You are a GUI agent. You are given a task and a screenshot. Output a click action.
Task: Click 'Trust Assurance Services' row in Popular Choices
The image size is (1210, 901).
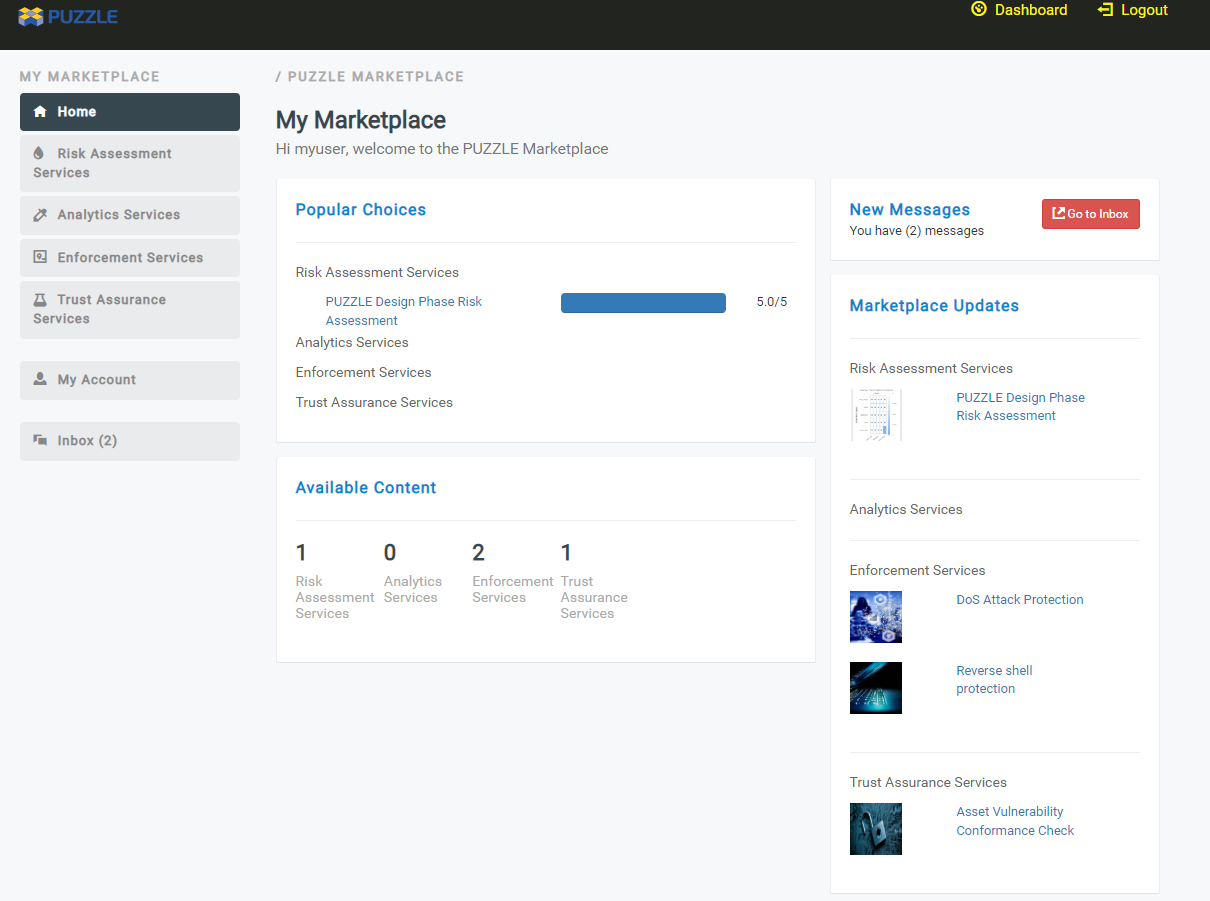pyautogui.click(x=374, y=403)
